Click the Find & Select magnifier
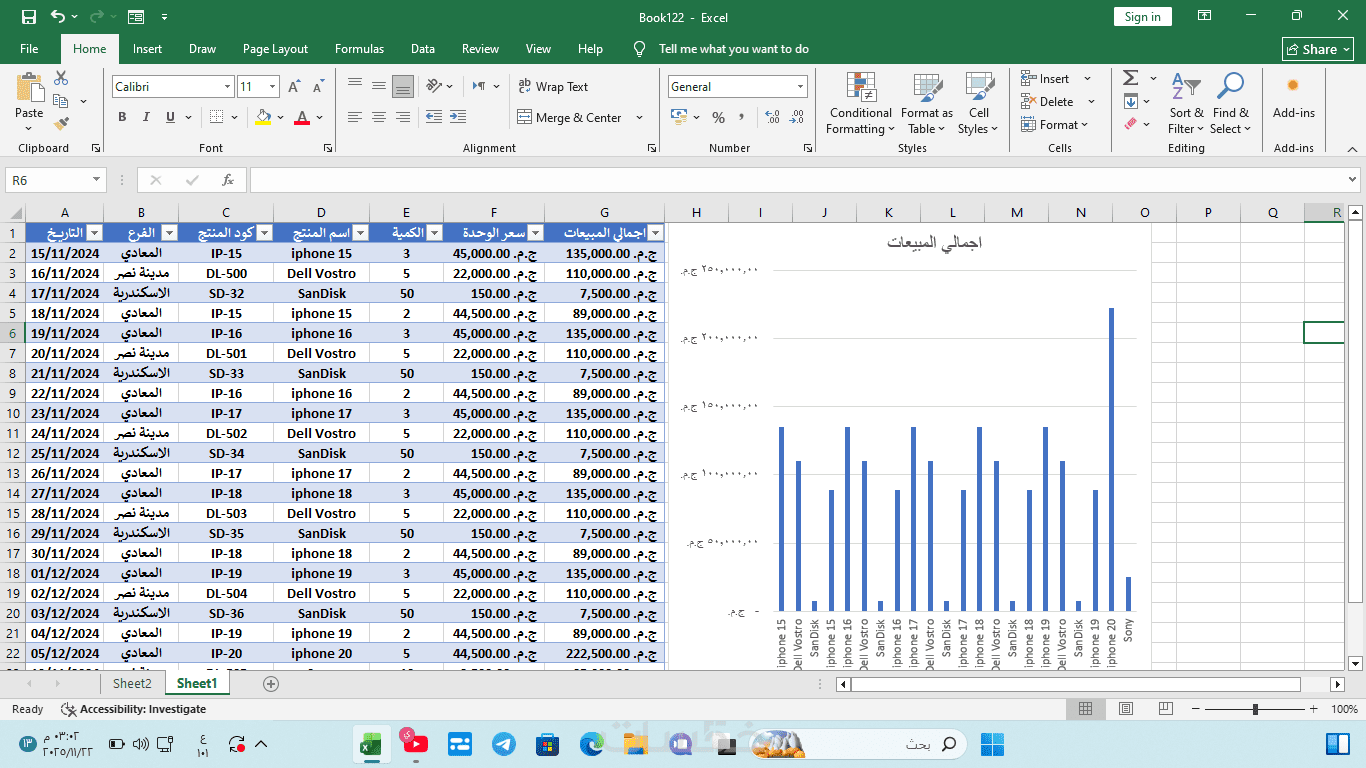Image resolution: width=1366 pixels, height=768 pixels. coord(1230,104)
